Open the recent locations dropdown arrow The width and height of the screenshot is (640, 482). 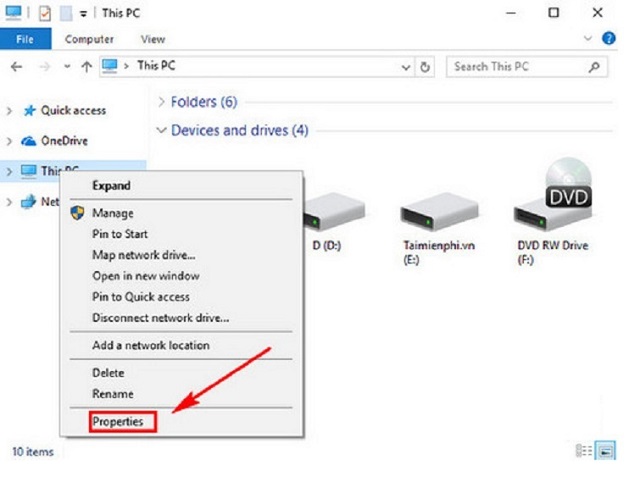coord(67,67)
